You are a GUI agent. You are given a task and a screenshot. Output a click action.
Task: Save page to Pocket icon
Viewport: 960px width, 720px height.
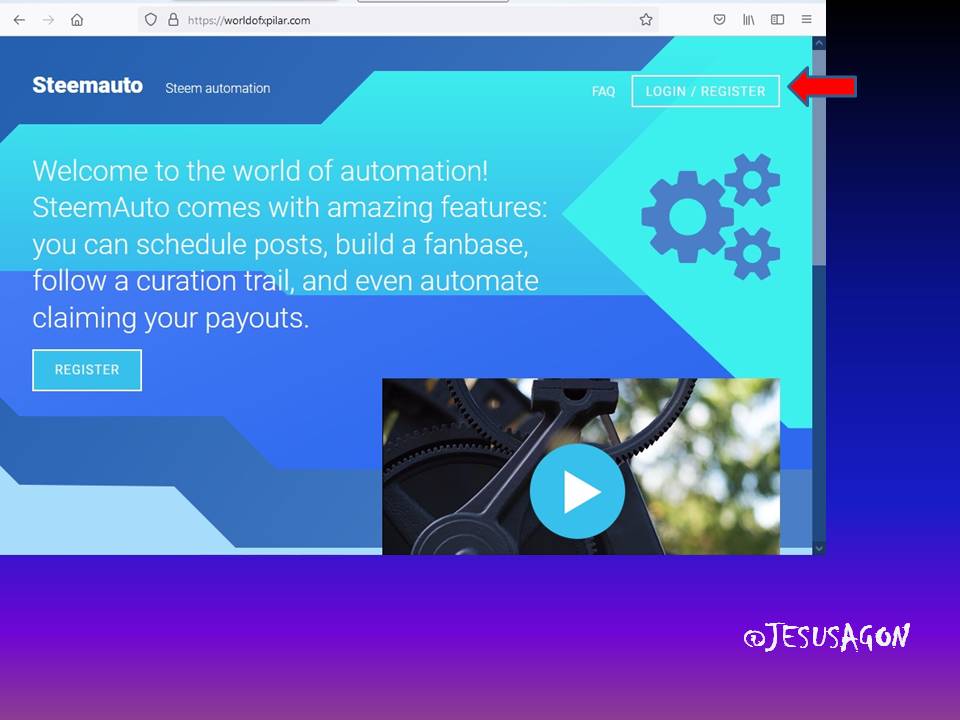pyautogui.click(x=719, y=20)
